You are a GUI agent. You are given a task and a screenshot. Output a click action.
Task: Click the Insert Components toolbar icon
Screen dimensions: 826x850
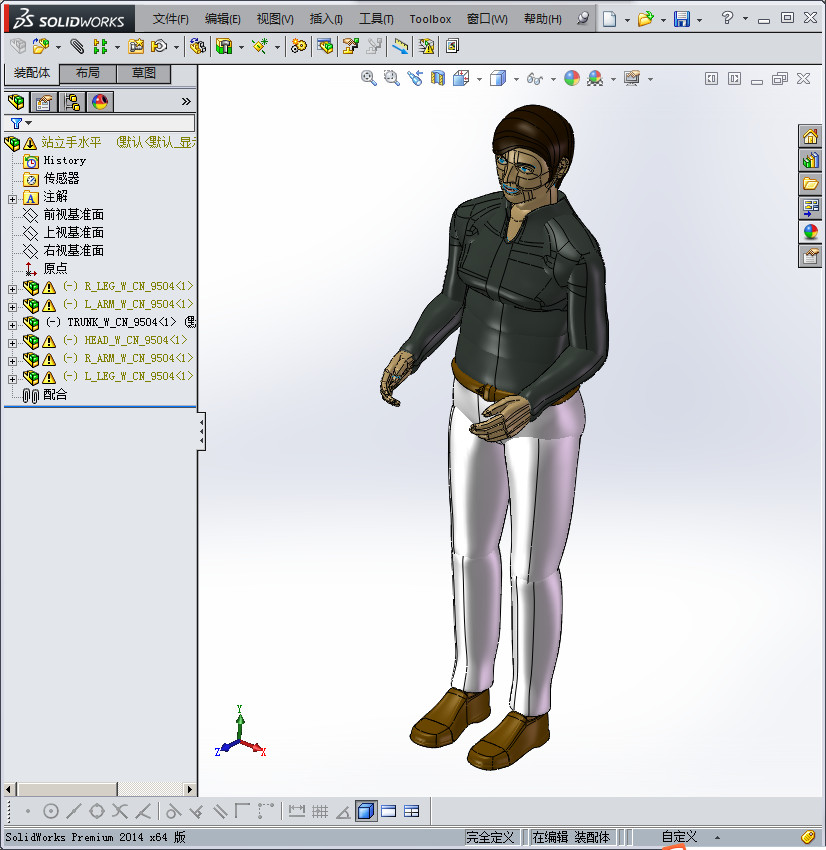[41, 46]
